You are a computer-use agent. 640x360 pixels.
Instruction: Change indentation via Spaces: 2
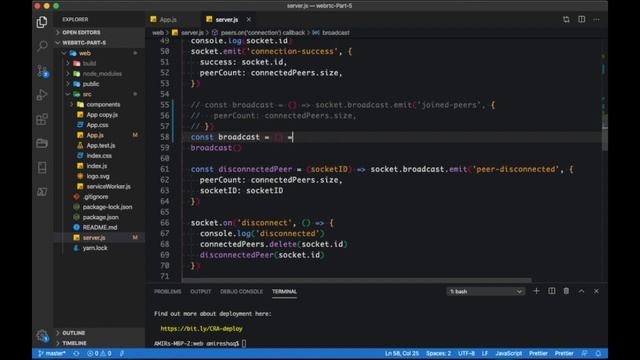point(438,353)
